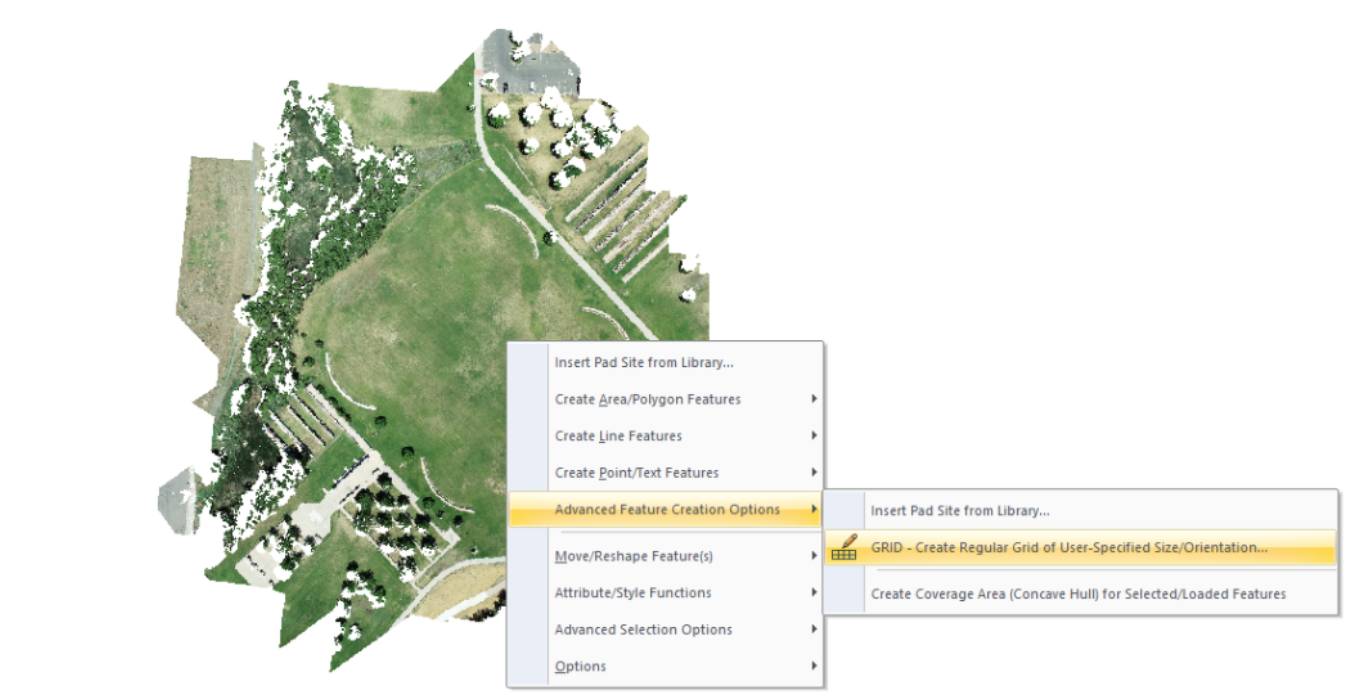
Task: Expand arrow beside Create Area/Polygon Features
Action: (814, 400)
